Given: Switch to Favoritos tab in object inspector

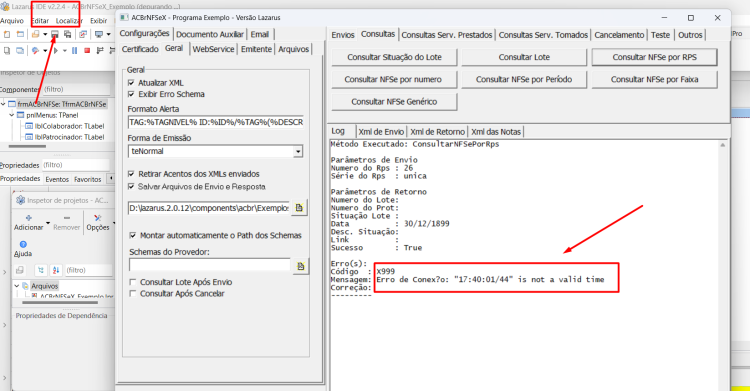Looking at the screenshot, I should click(88, 179).
